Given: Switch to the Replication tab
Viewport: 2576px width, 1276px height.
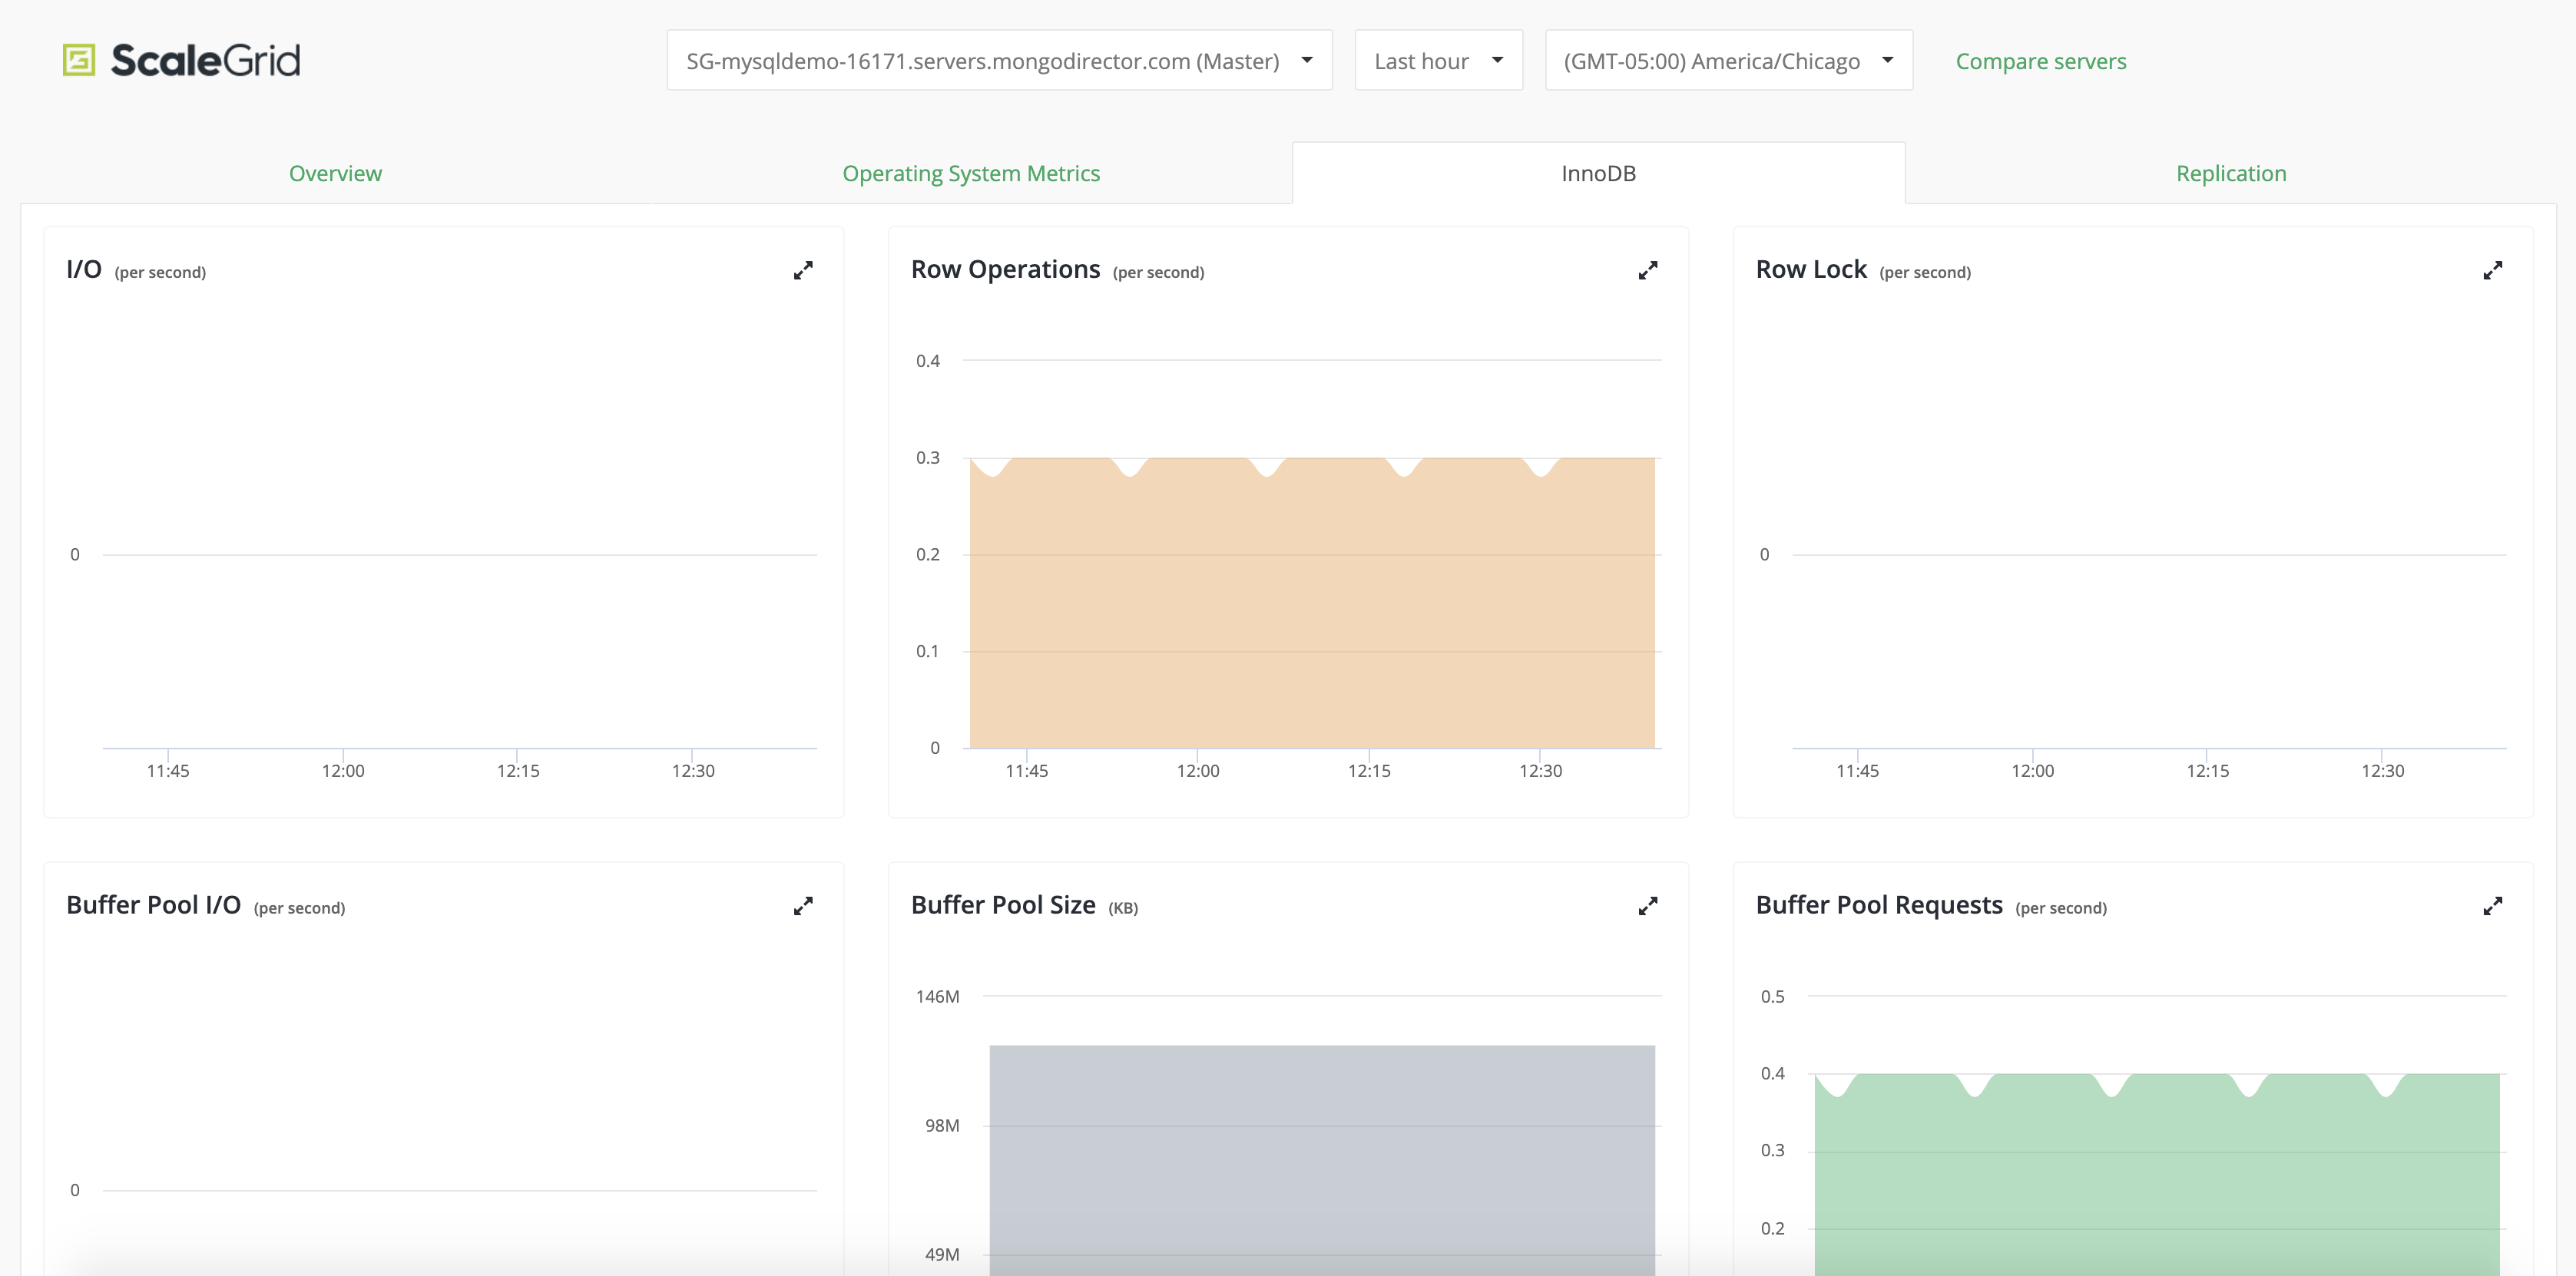Looking at the screenshot, I should (x=2230, y=173).
